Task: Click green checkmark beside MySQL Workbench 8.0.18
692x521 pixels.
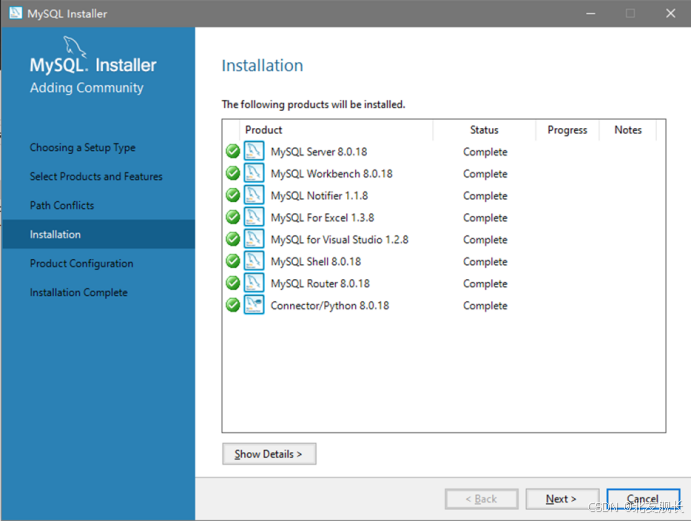Action: tap(233, 173)
